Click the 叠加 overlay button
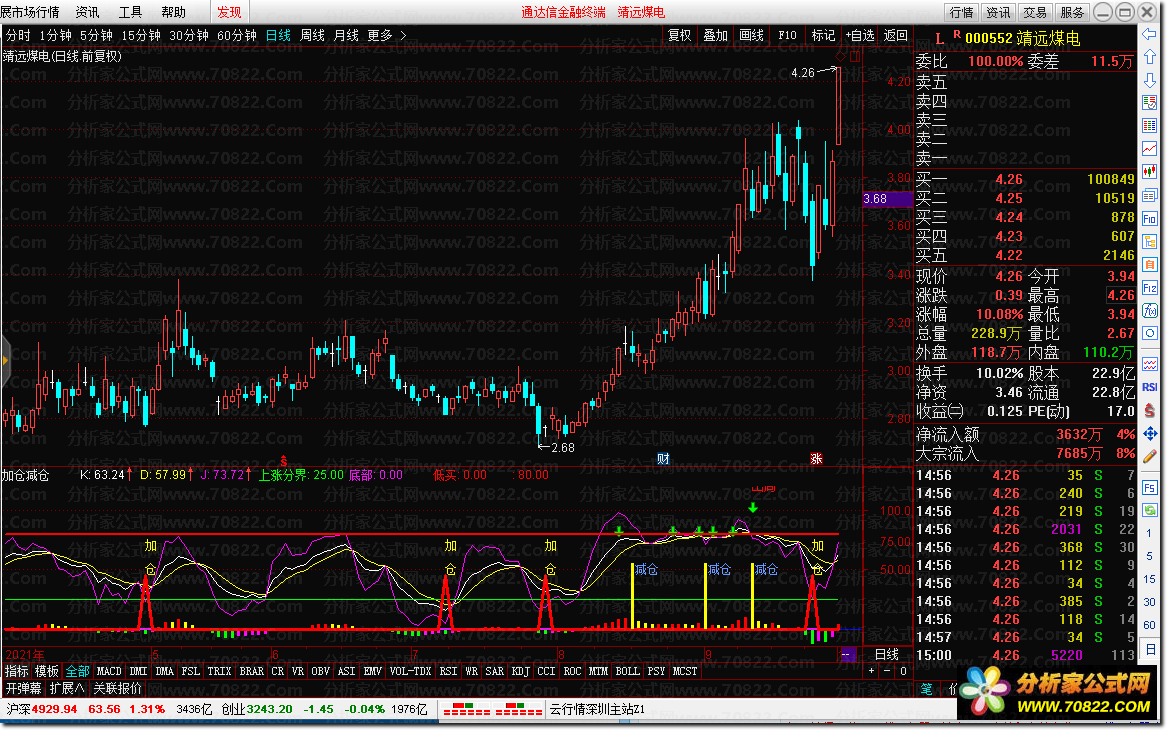The width and height of the screenshot is (1169, 731). tap(715, 35)
